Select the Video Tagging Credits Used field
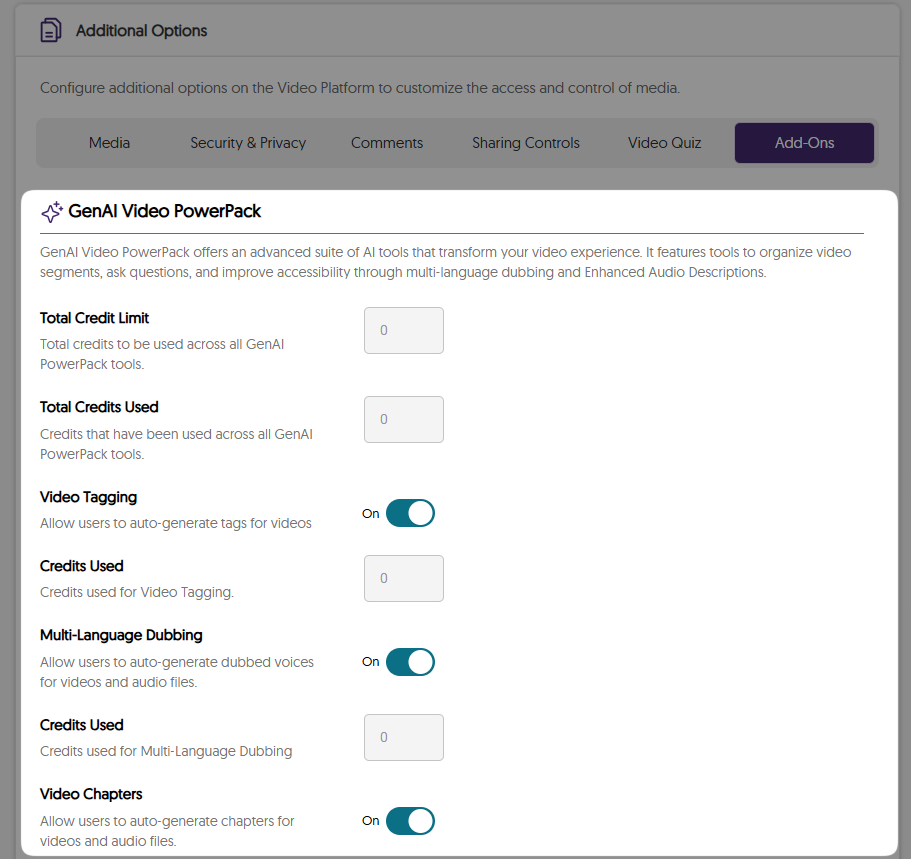This screenshot has height=859, width=911. click(x=403, y=578)
